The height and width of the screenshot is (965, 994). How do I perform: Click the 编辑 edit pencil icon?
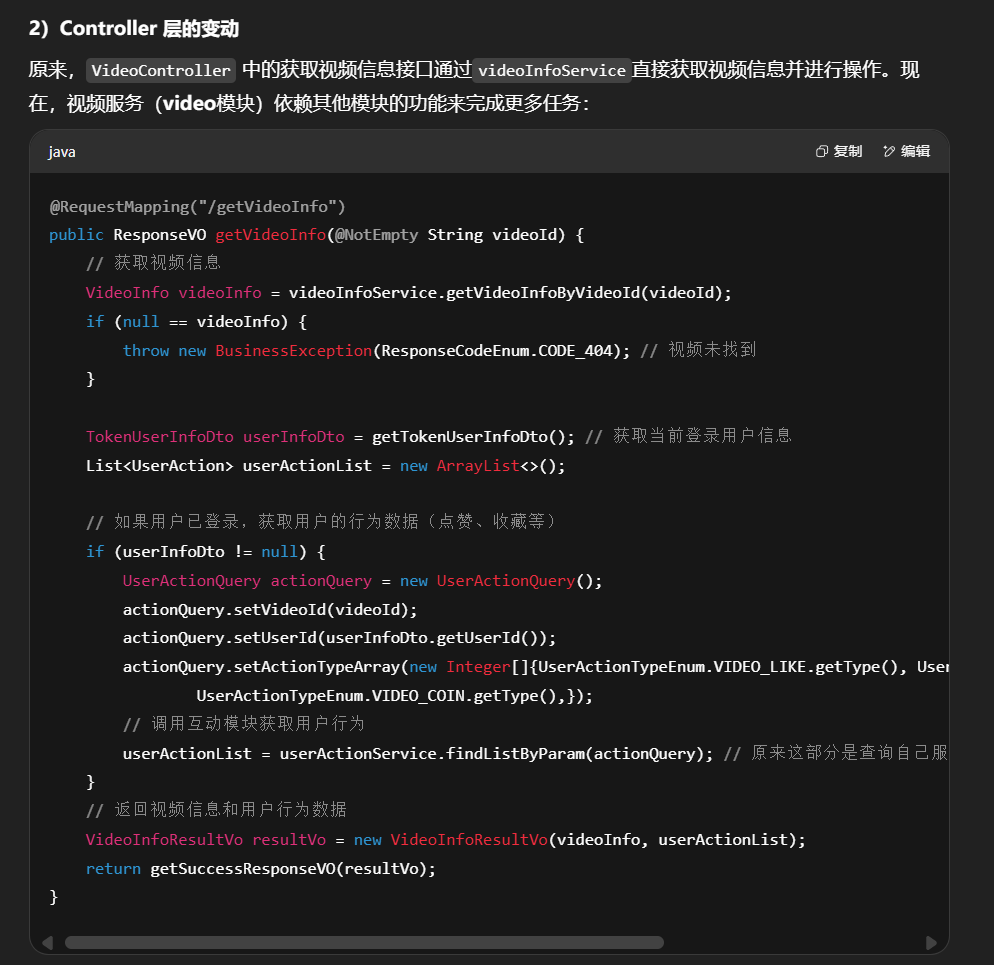coord(889,151)
